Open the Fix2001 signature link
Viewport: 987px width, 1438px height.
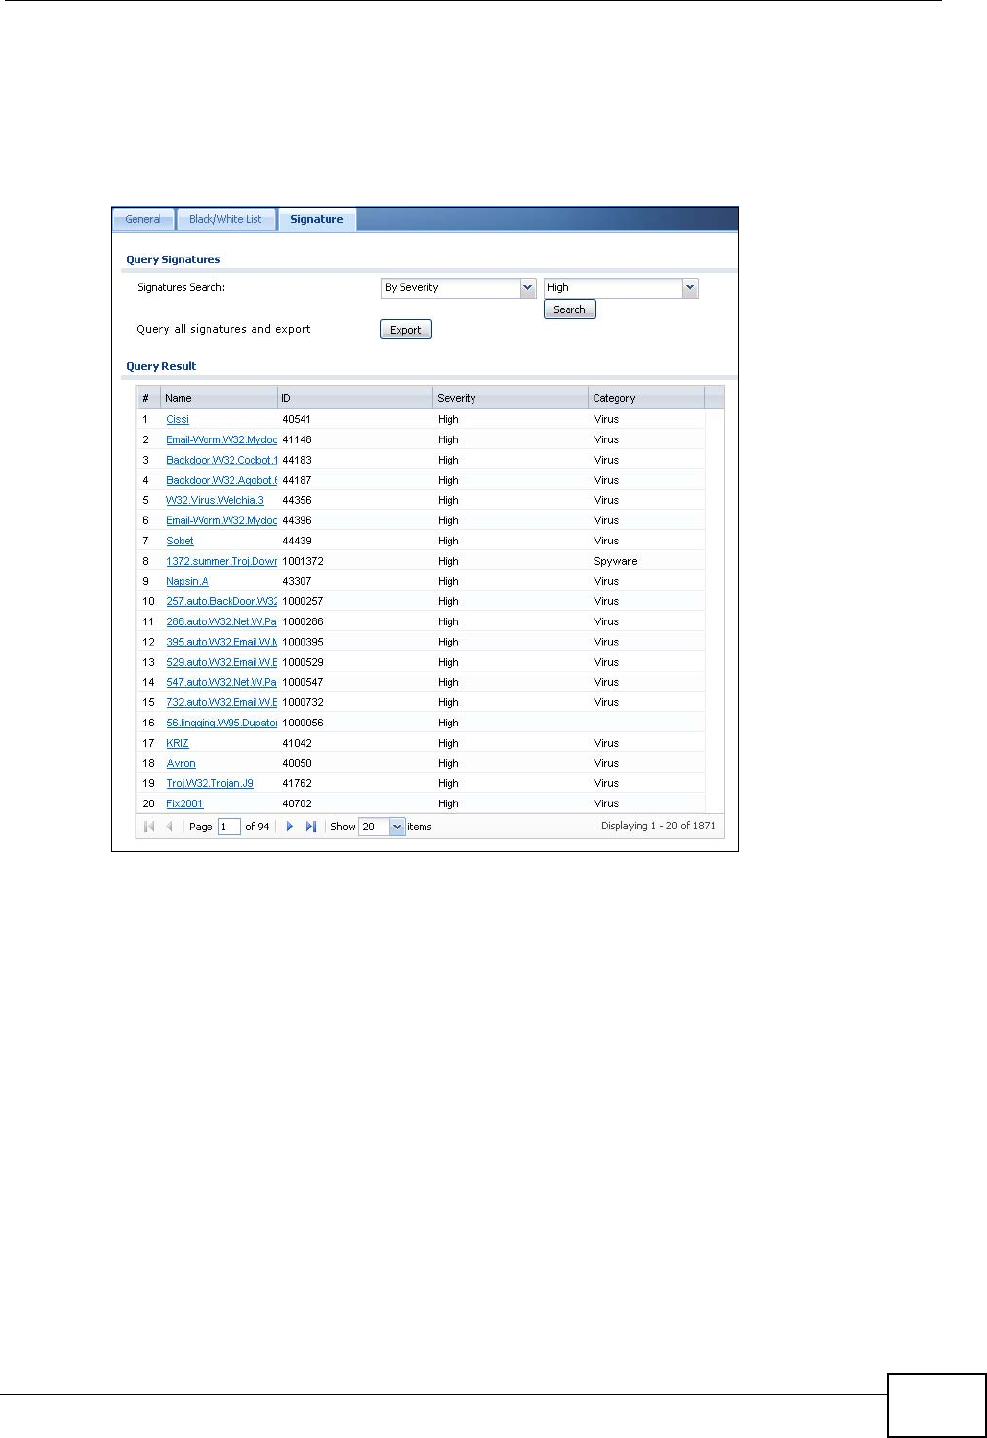tap(185, 803)
